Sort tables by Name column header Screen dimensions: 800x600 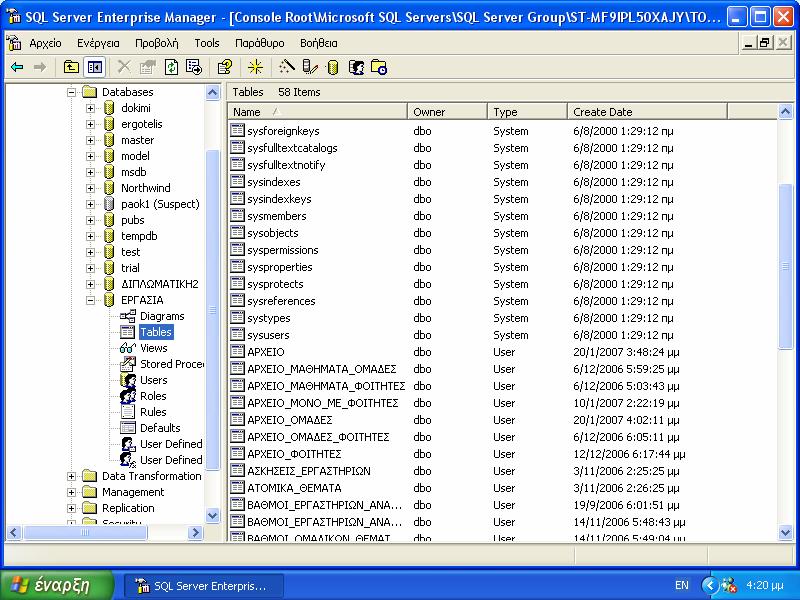tap(317, 112)
